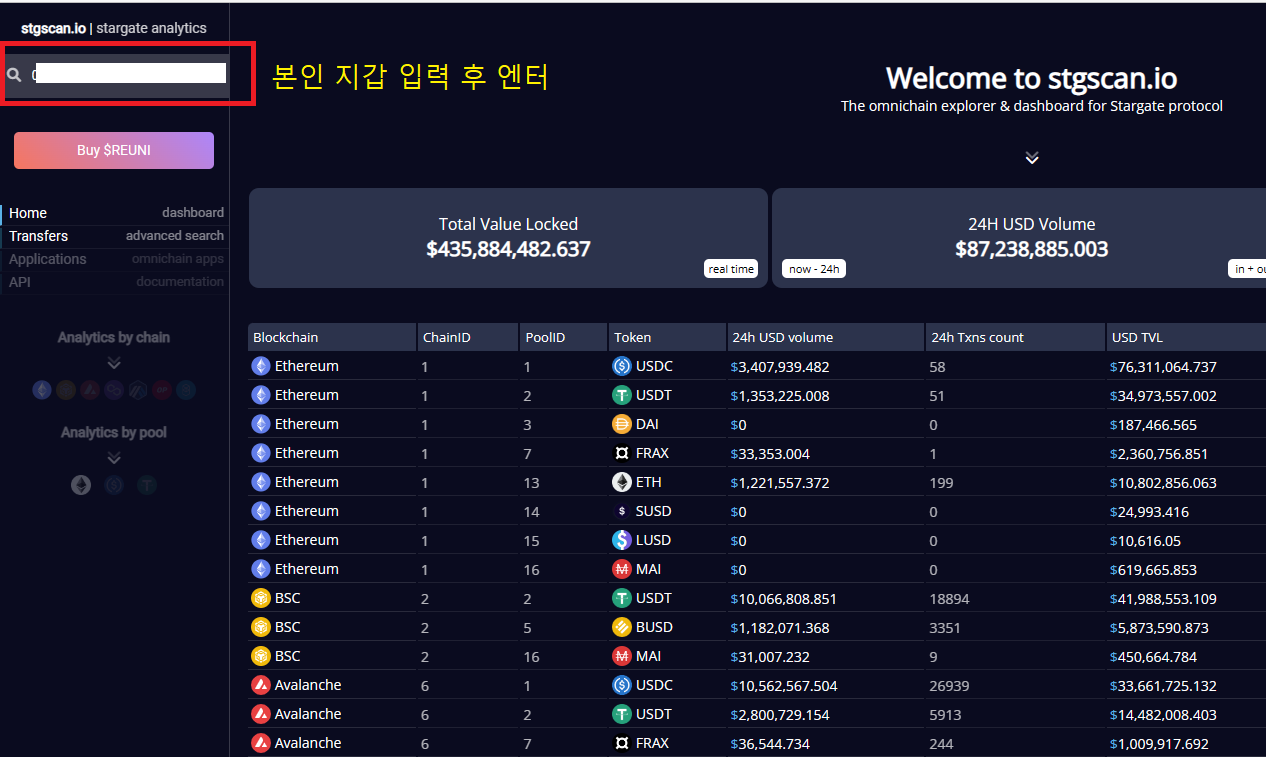Click the FRAX token icon in the Avalanche row
Image resolution: width=1266 pixels, height=757 pixels.
click(622, 743)
